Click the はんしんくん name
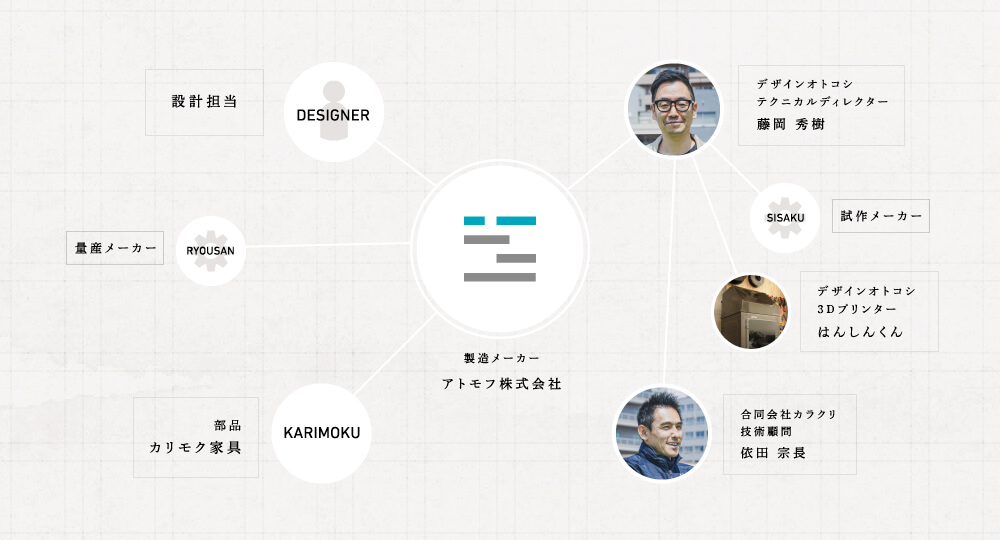 click(860, 332)
